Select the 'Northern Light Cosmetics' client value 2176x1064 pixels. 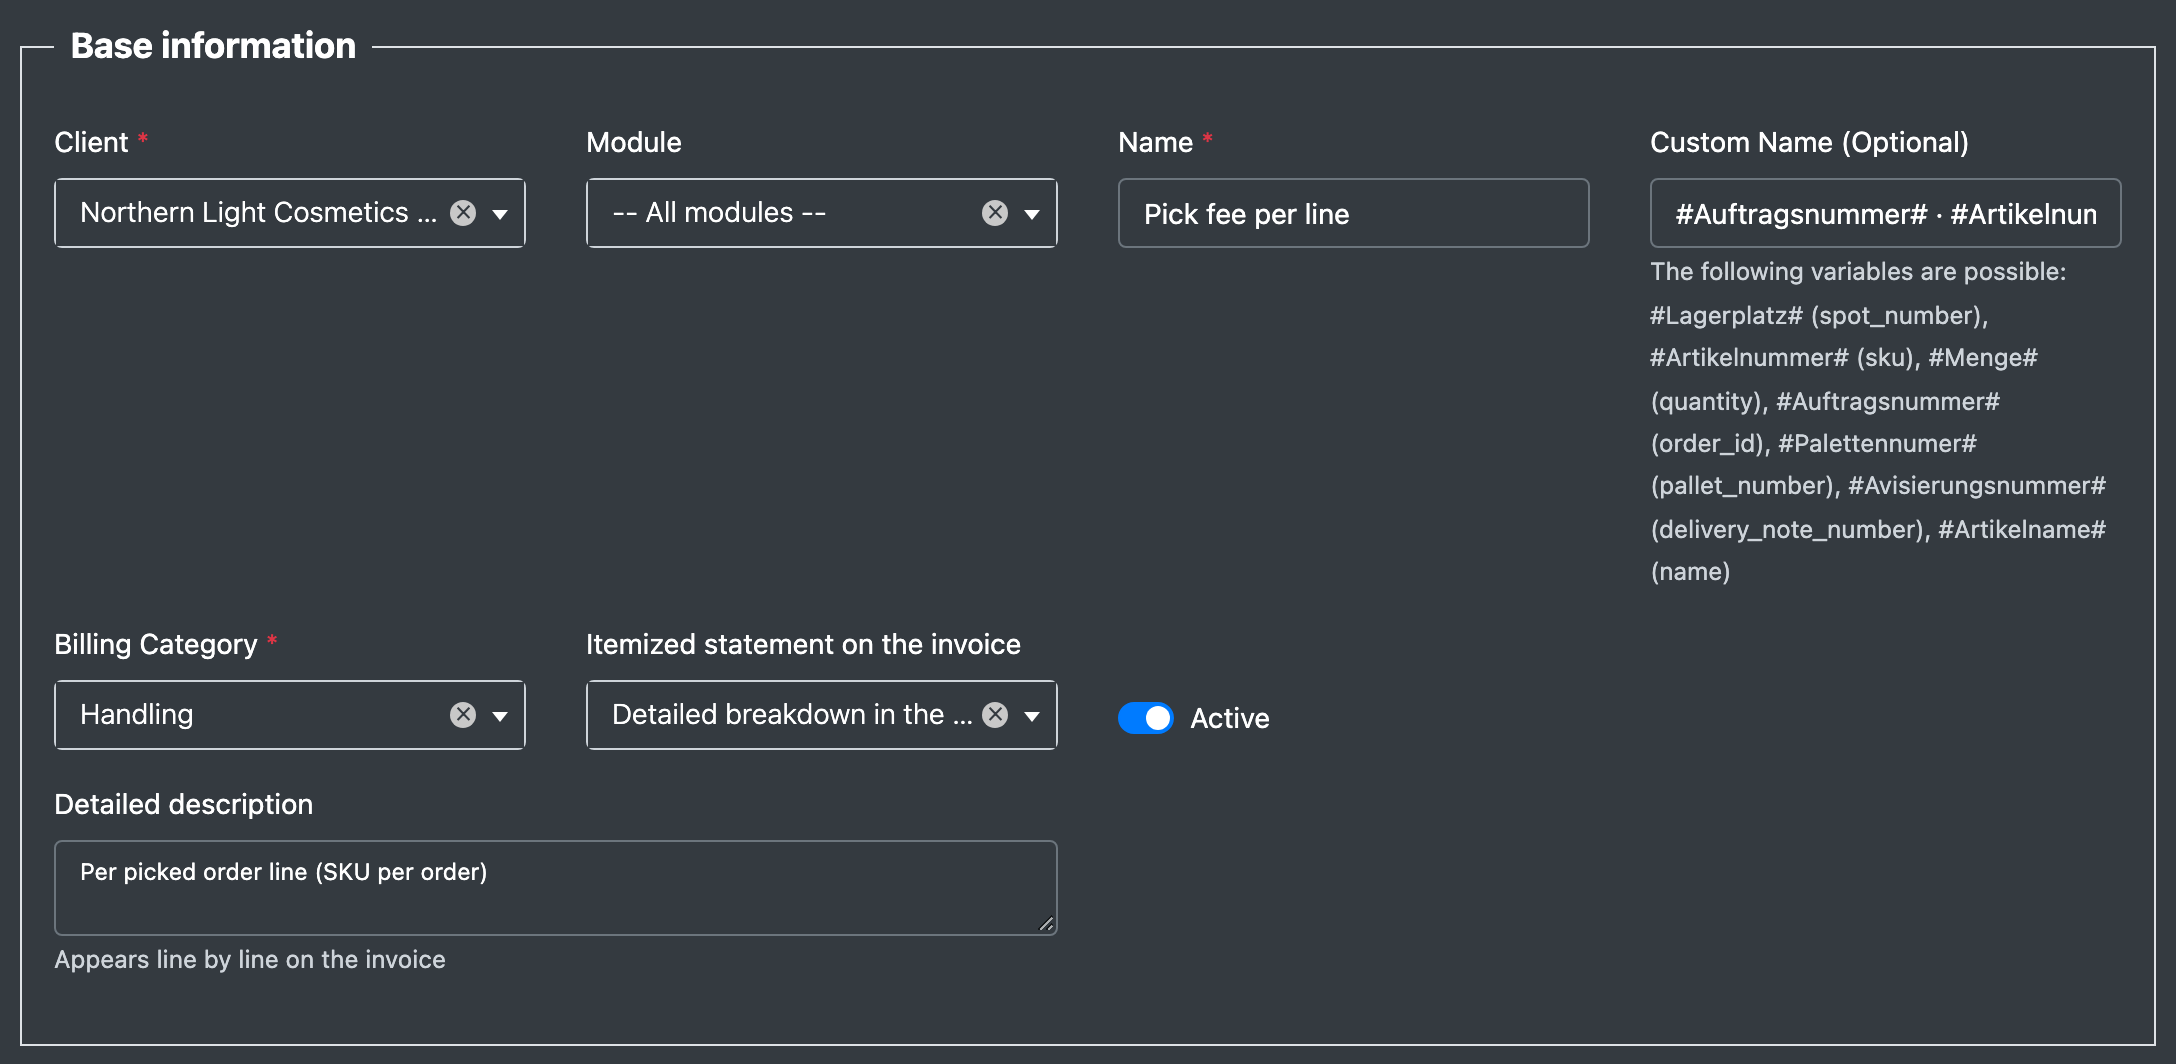pyautogui.click(x=258, y=213)
